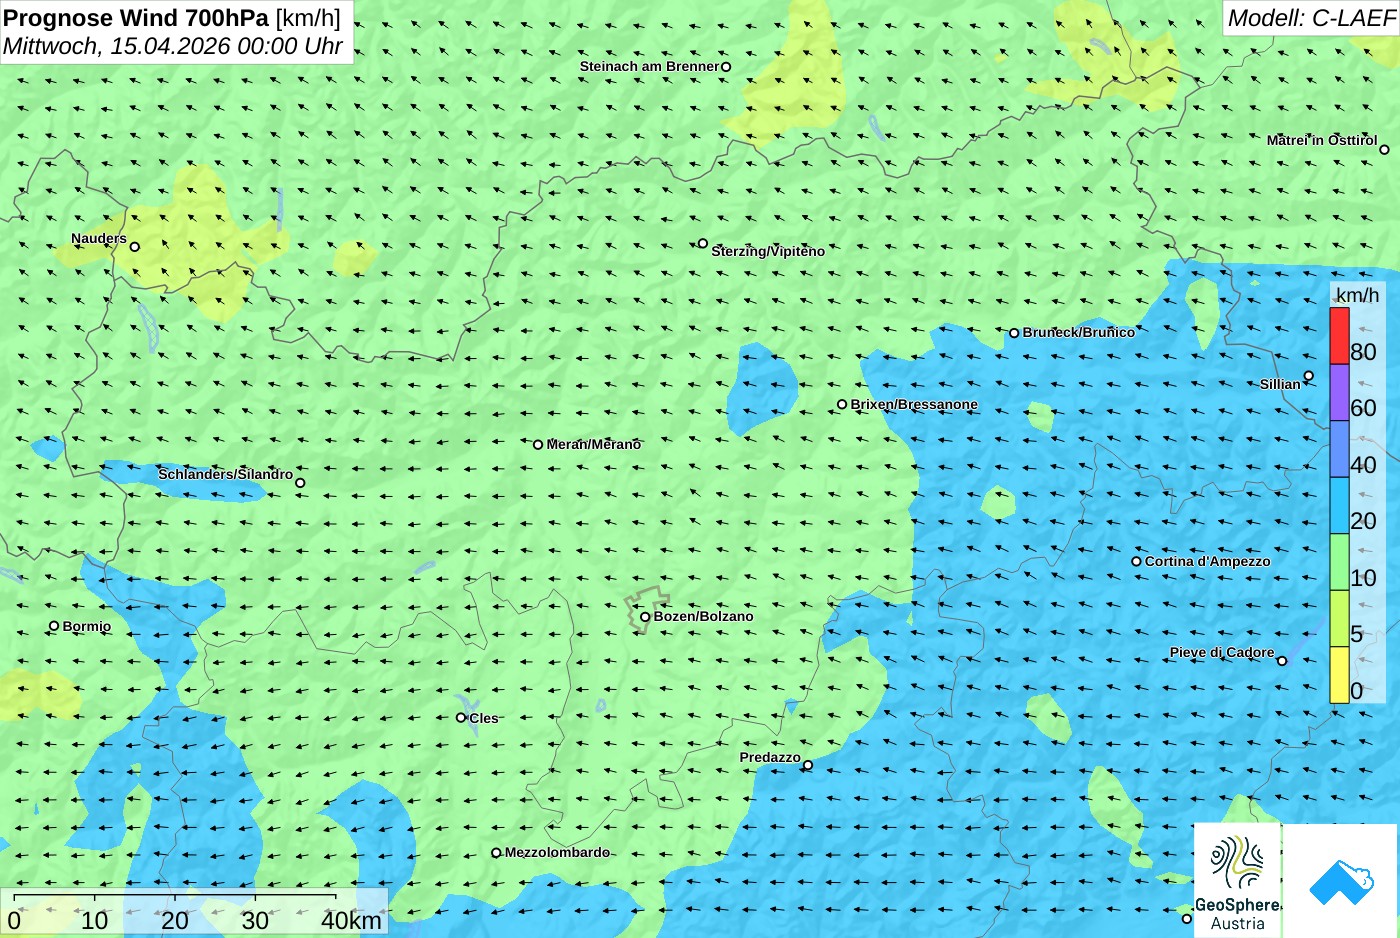Click the Cortina d'Ampezzo city marker

[x=1136, y=562]
